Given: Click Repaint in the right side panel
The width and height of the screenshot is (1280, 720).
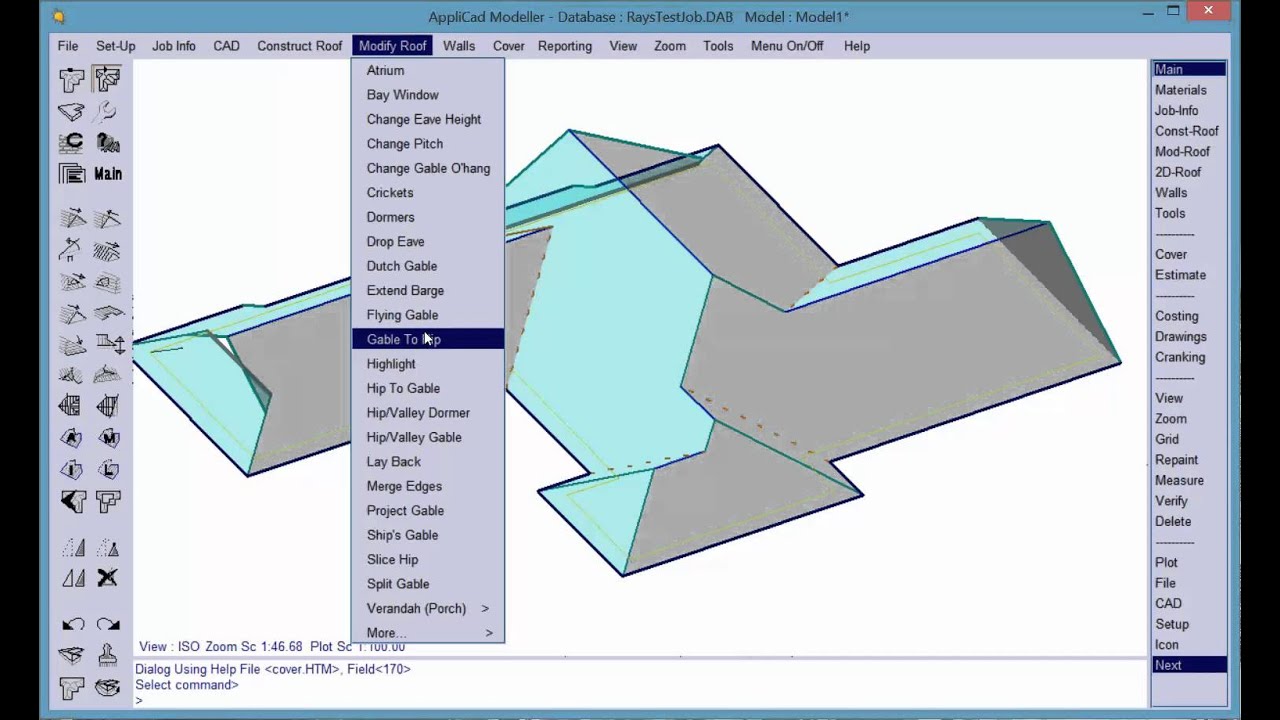Looking at the screenshot, I should [x=1176, y=460].
